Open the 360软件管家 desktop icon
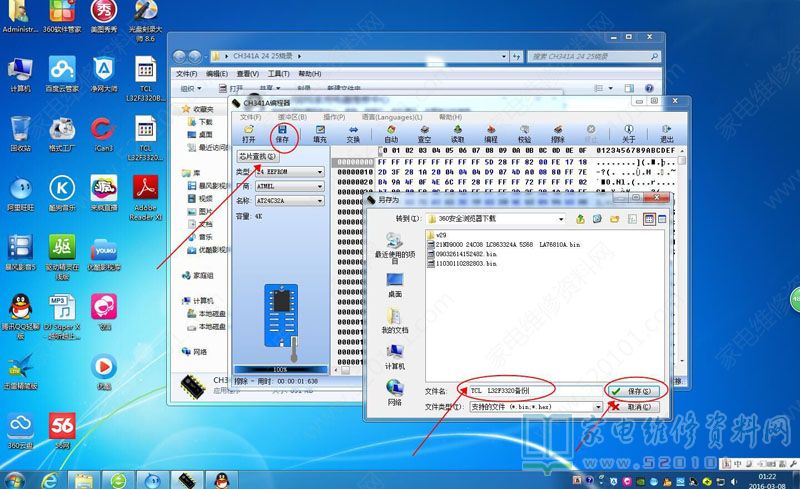 click(x=62, y=16)
